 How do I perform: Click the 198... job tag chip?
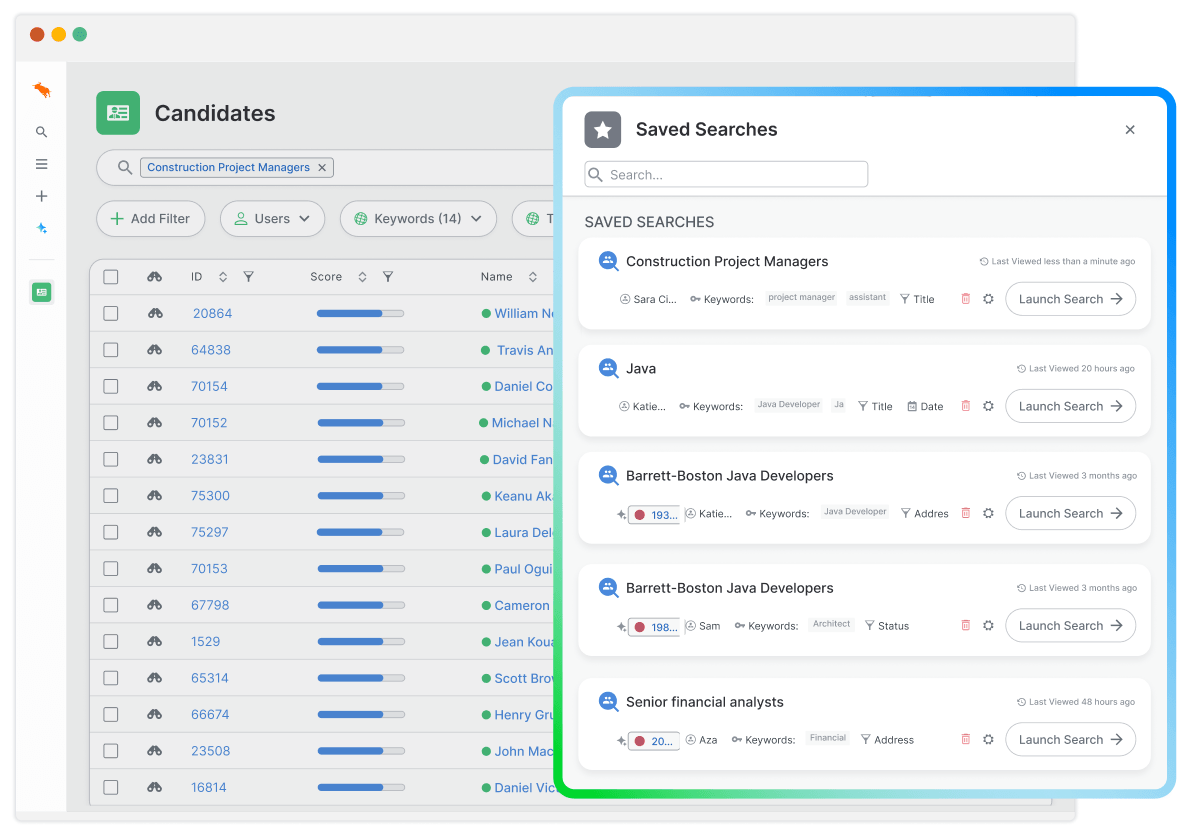point(654,626)
